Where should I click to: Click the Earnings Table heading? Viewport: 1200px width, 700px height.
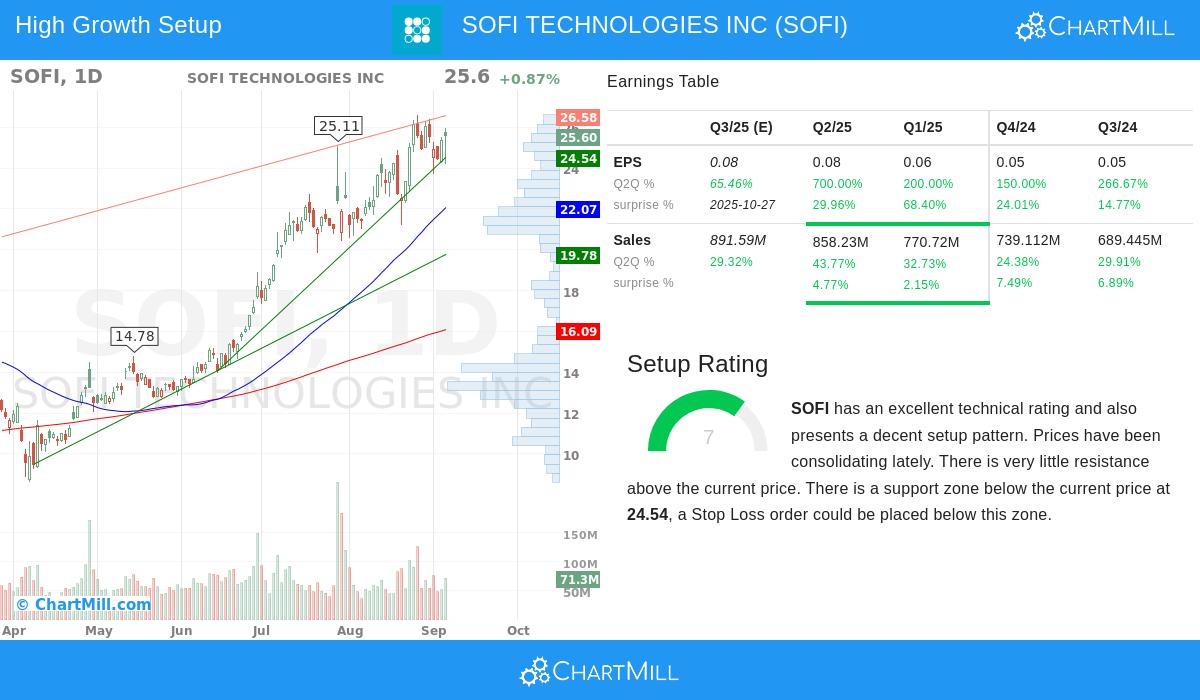click(663, 82)
